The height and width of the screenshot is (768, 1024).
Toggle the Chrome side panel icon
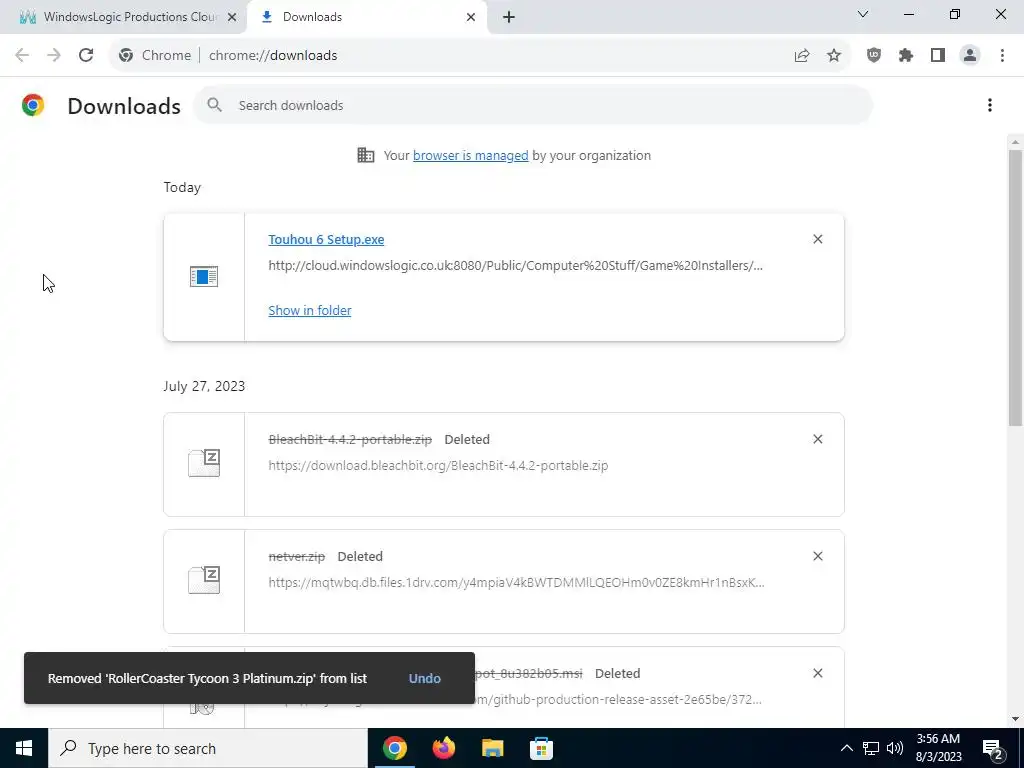(938, 56)
